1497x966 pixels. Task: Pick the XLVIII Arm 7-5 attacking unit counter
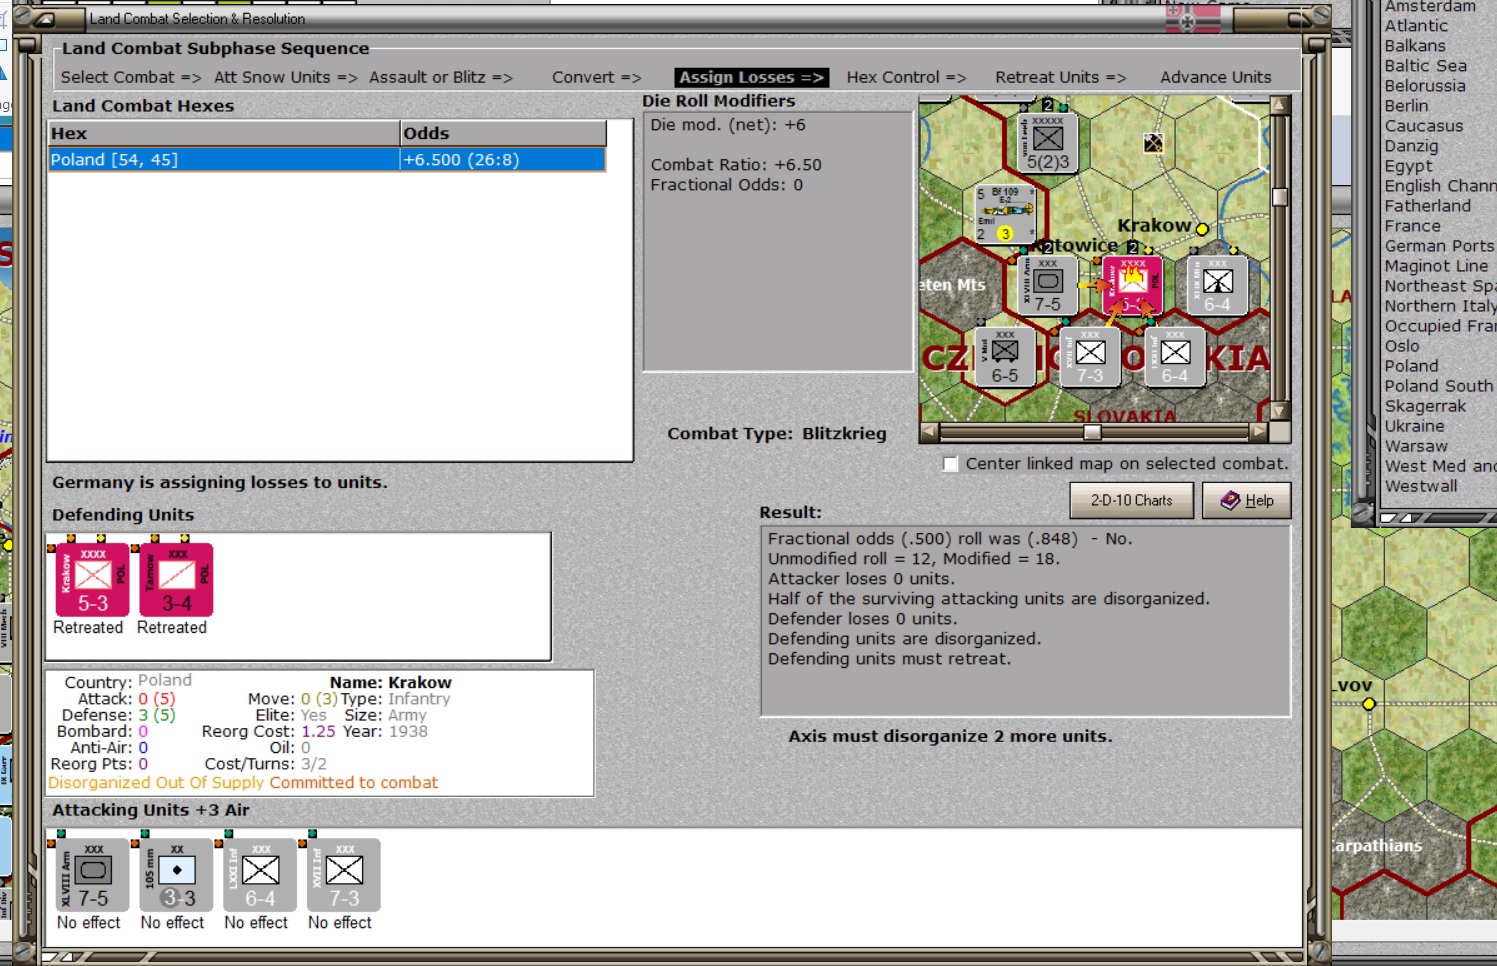click(x=92, y=875)
